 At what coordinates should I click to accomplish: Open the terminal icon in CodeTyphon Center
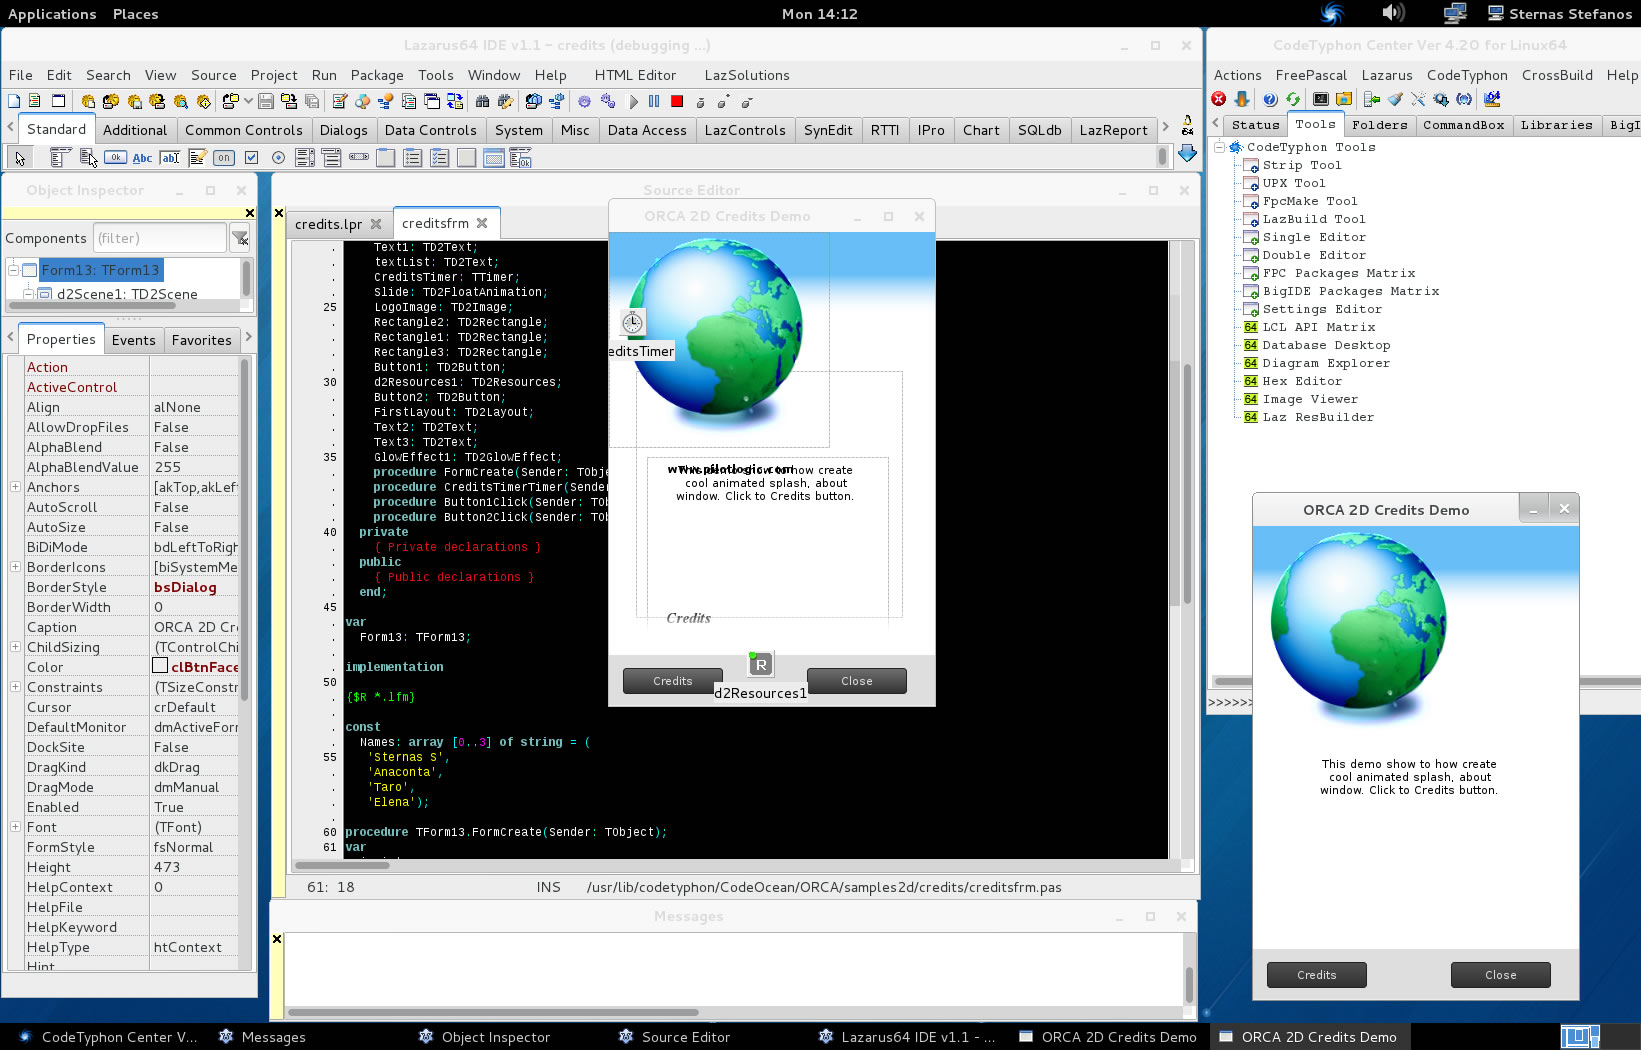pos(1321,99)
